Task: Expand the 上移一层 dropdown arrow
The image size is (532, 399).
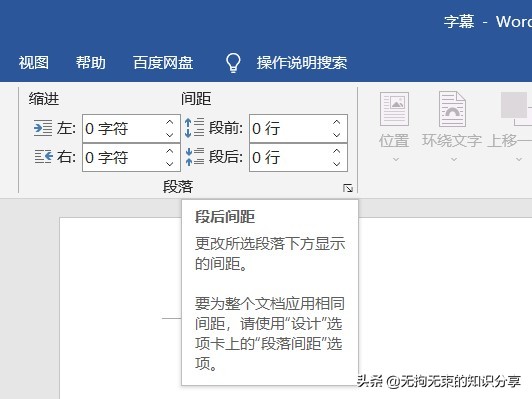Action: point(519,159)
